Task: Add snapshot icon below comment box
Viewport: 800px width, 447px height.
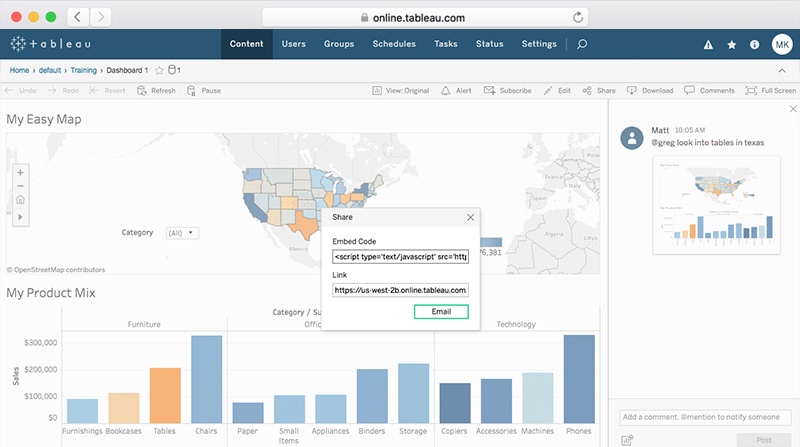Action: (x=627, y=439)
